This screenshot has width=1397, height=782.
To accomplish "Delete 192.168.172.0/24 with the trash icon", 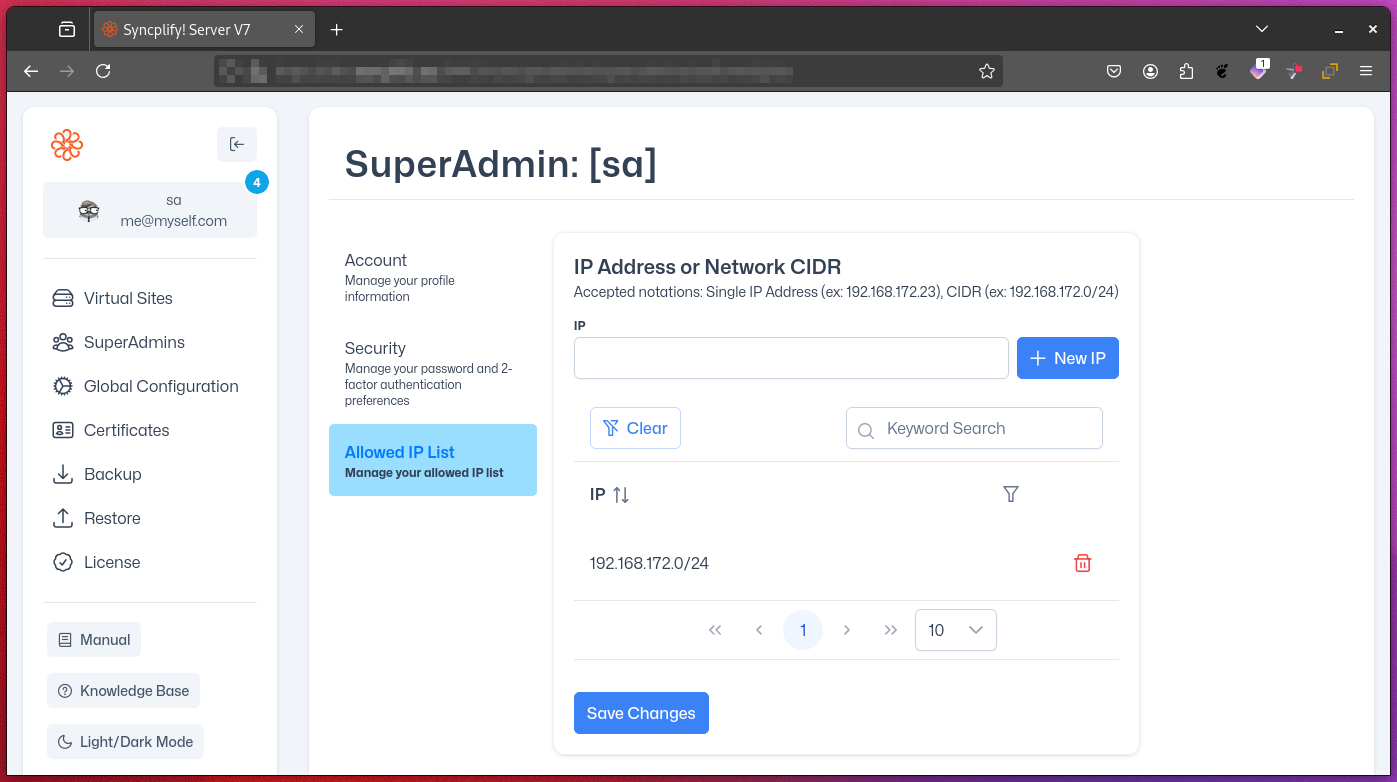I will pyautogui.click(x=1082, y=562).
